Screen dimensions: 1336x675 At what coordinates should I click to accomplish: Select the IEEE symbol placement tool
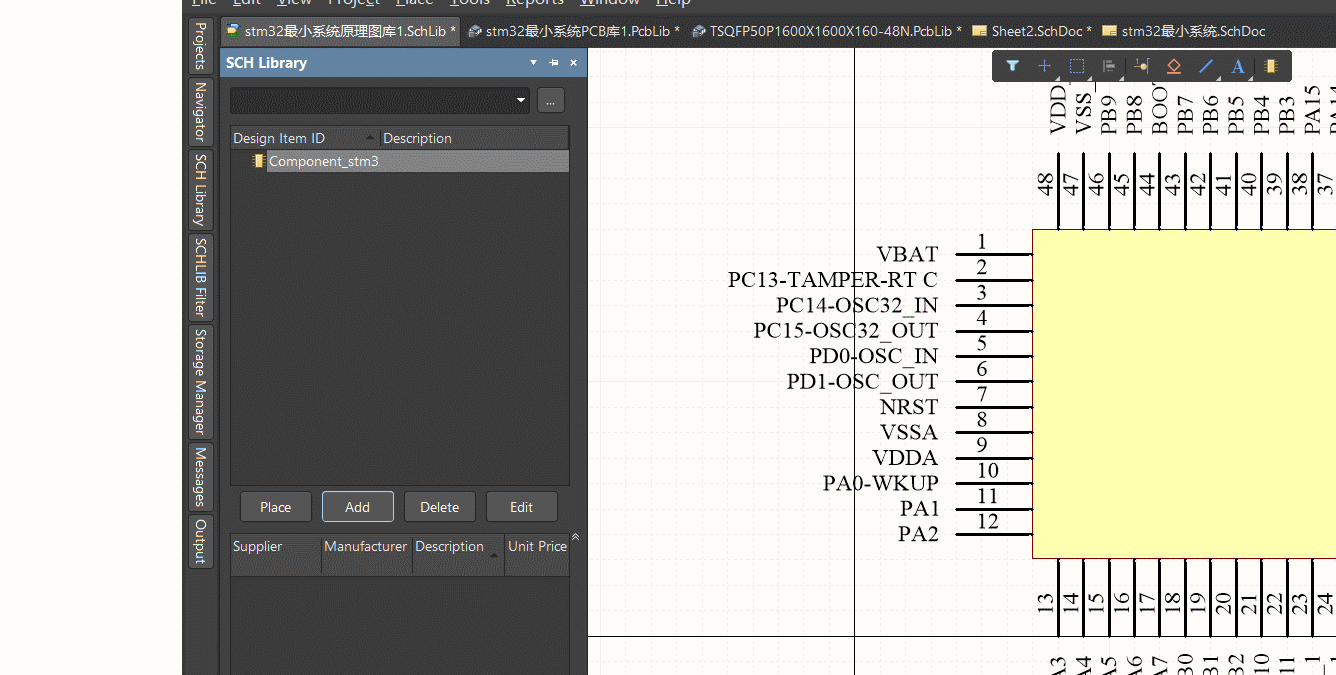coord(1174,67)
